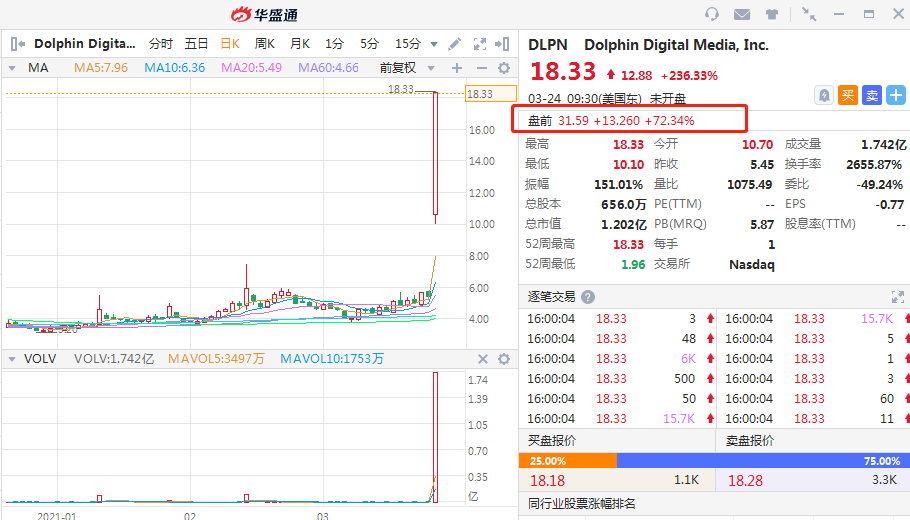Zoom out chart with minus icon
The height and width of the screenshot is (520, 910).
tap(481, 68)
